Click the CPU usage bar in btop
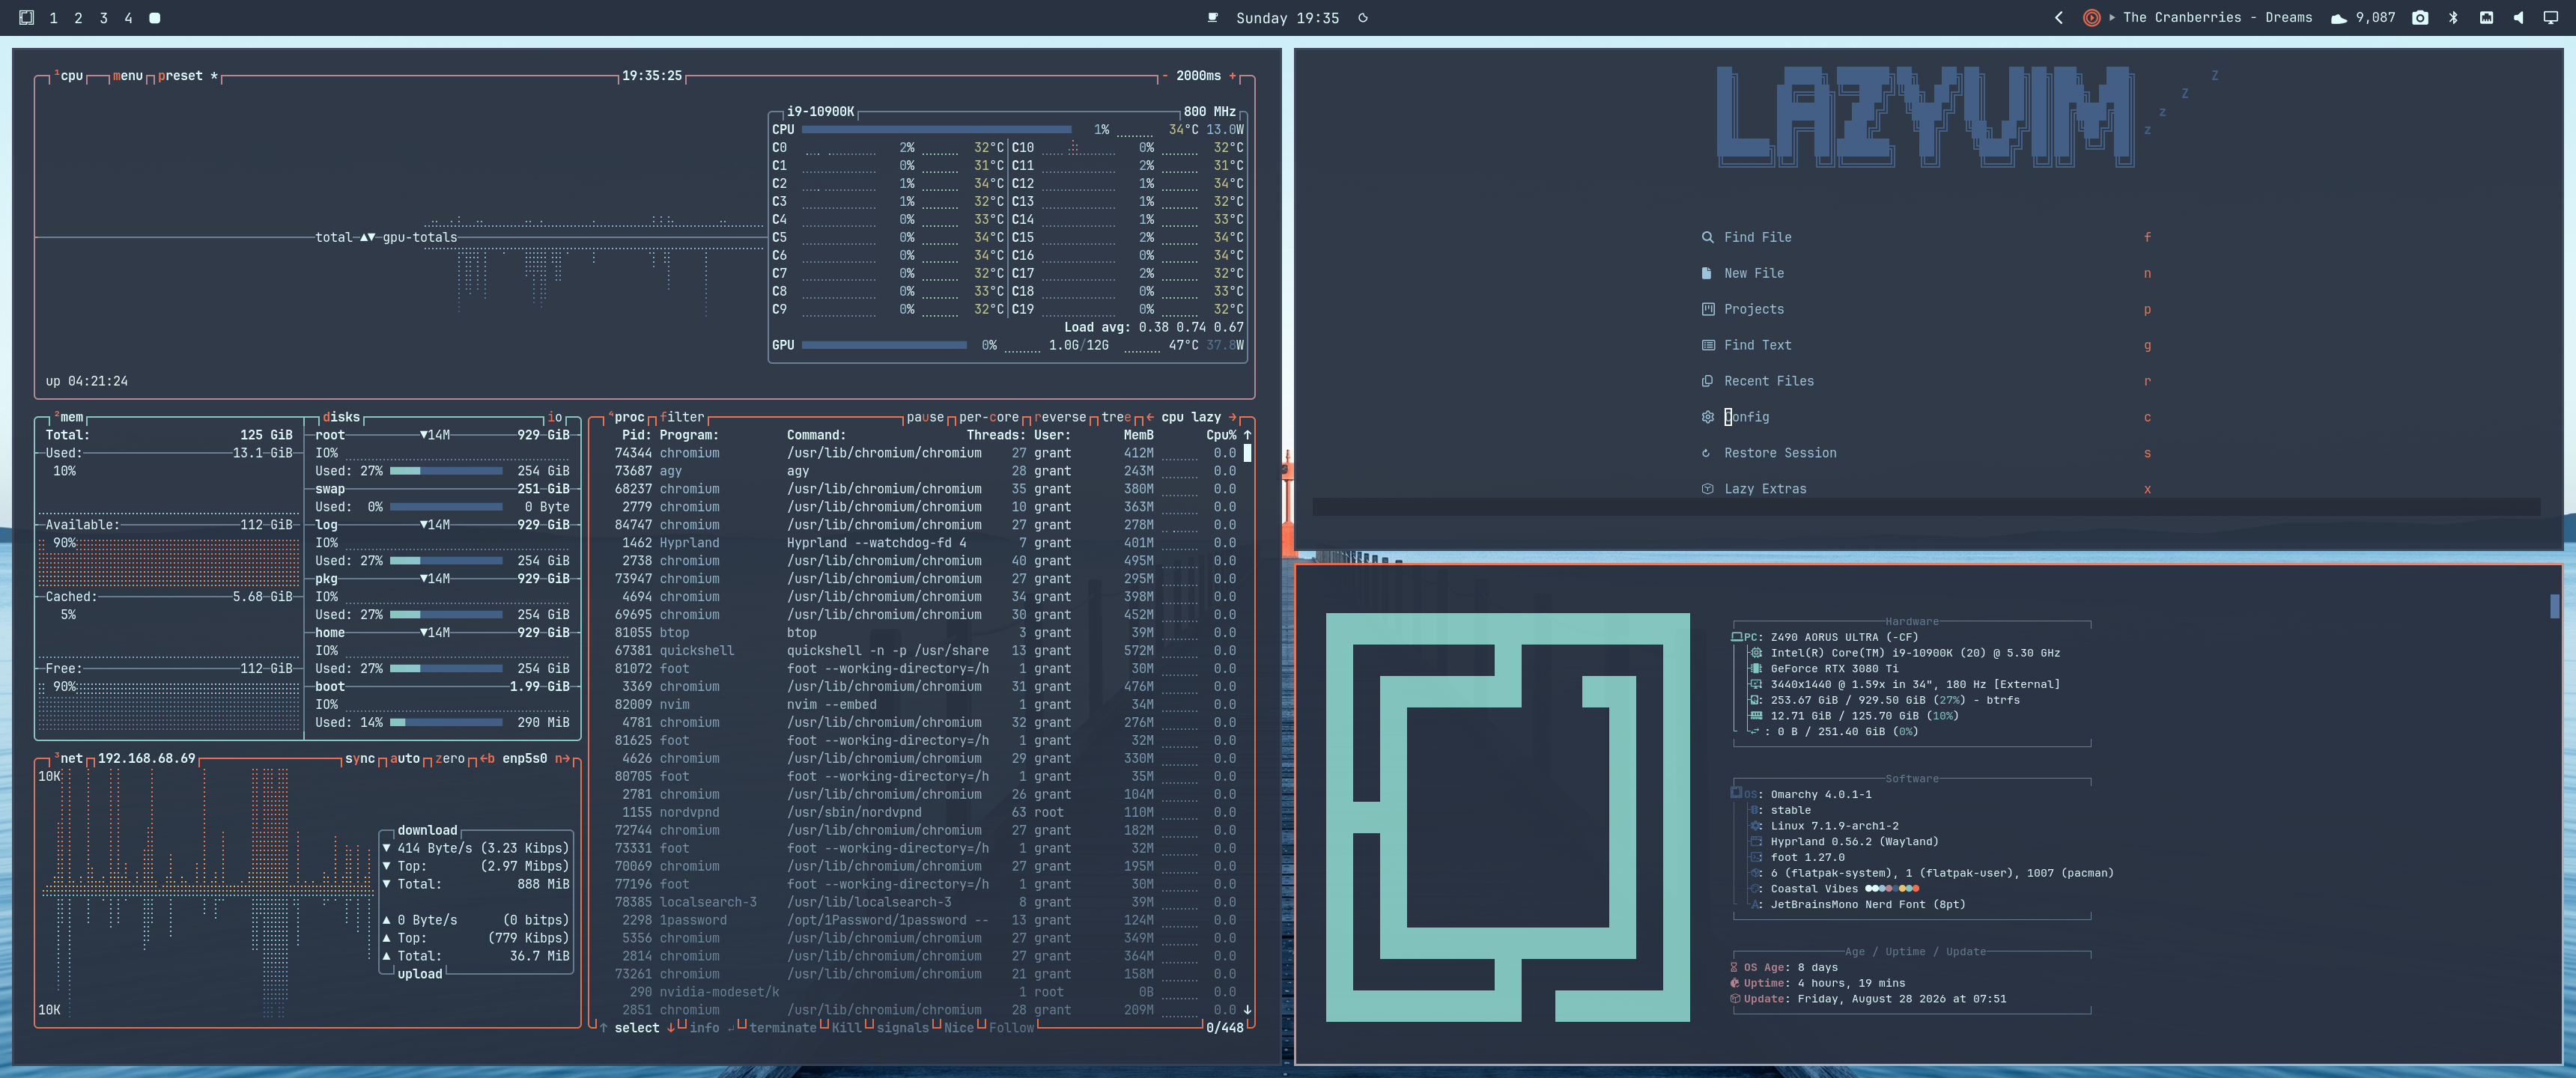This screenshot has height=1078, width=2576. click(937, 129)
